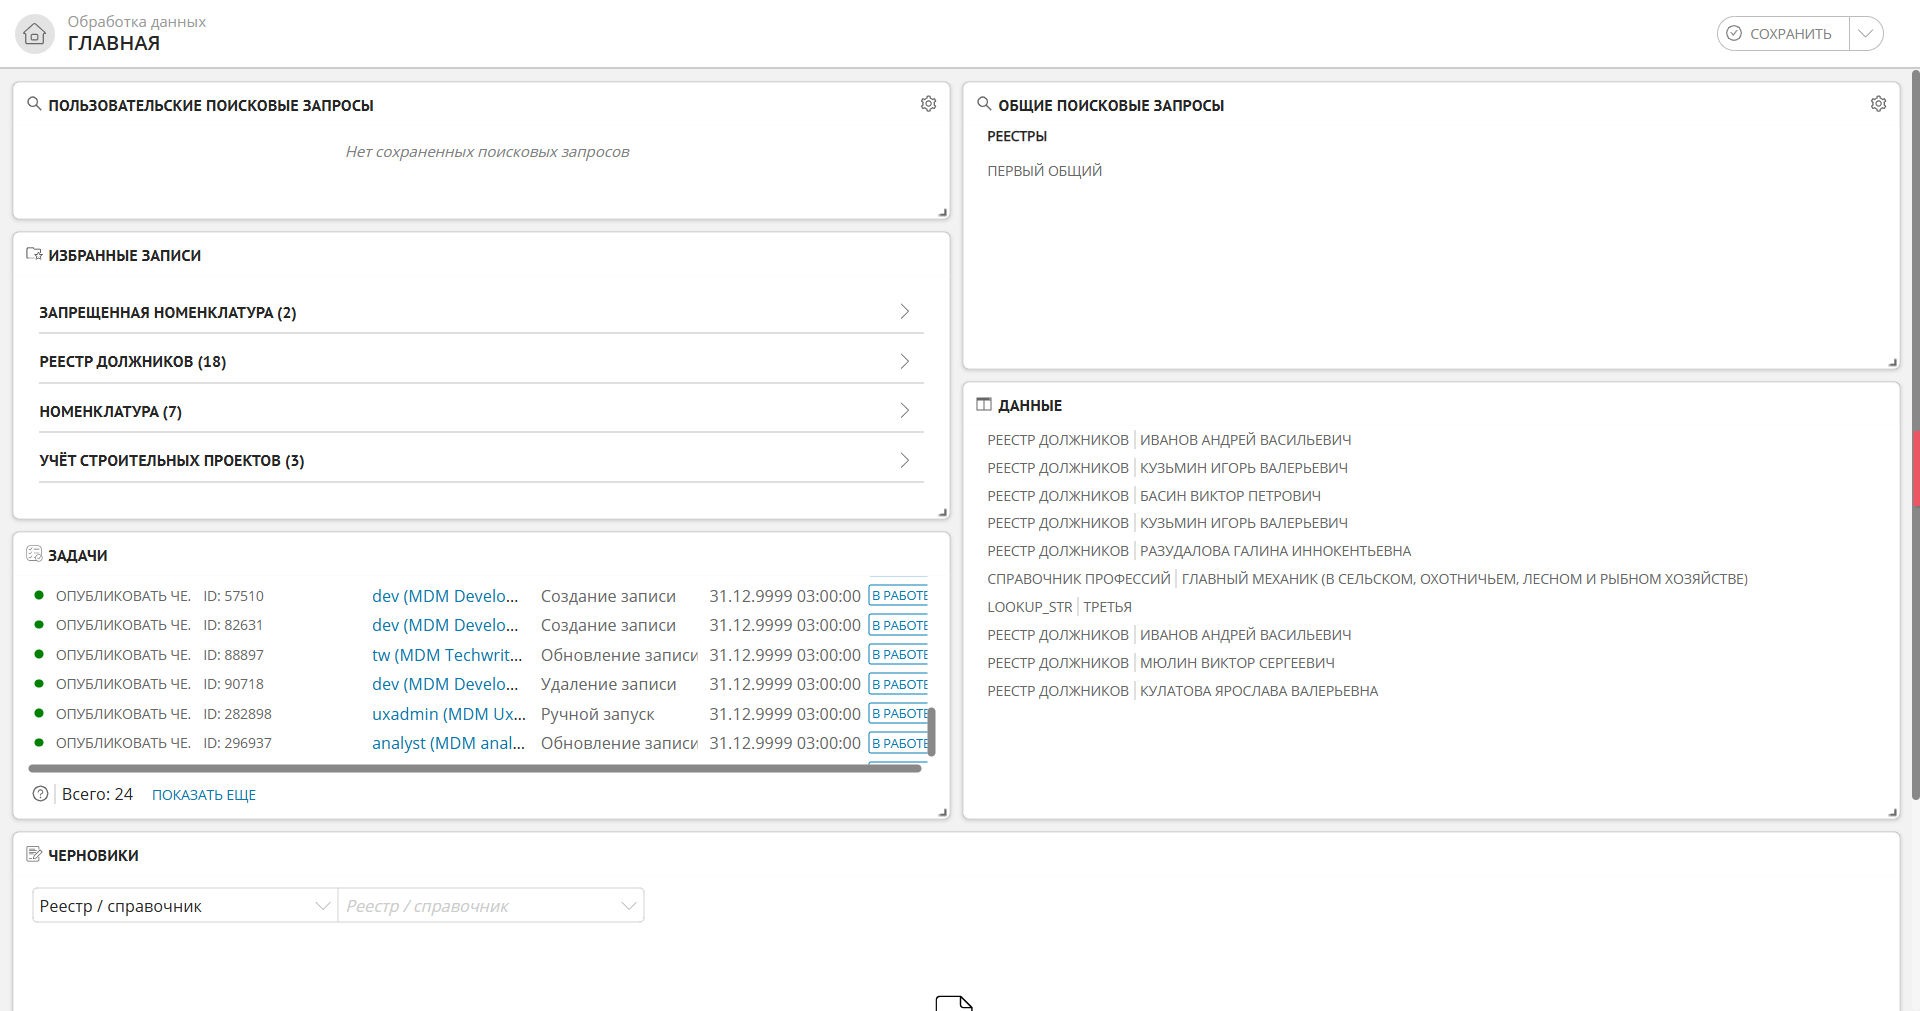The width and height of the screenshot is (1920, 1011).
Task: Open the ПЕРВЫЙ ОБЩИЙ shared search query
Action: pyautogui.click(x=1044, y=171)
